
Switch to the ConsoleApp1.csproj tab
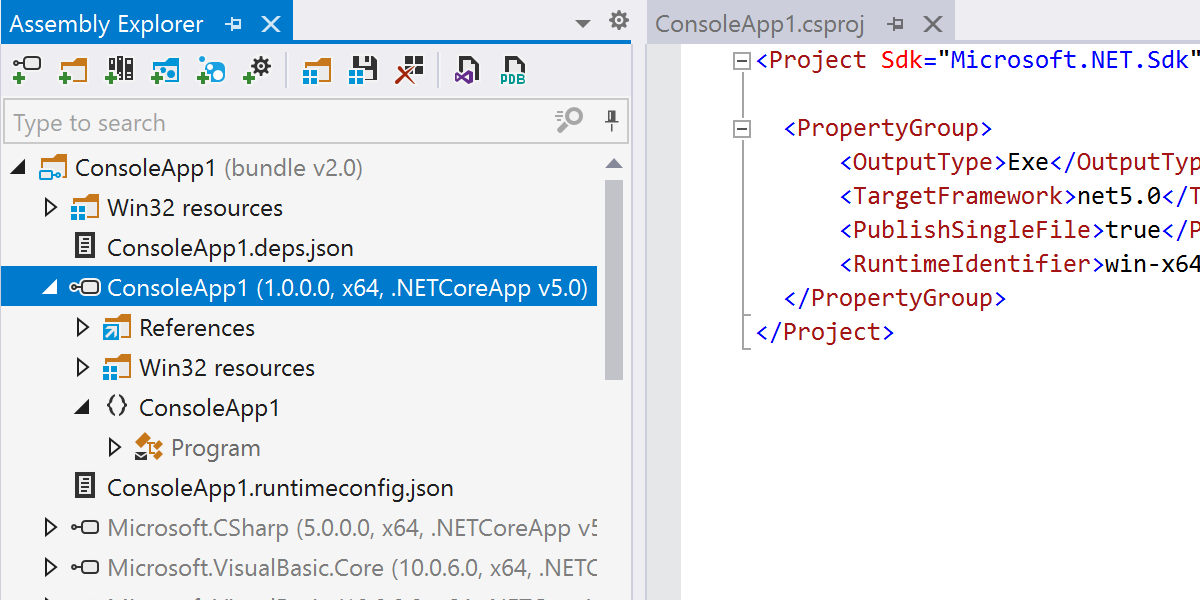(x=766, y=22)
